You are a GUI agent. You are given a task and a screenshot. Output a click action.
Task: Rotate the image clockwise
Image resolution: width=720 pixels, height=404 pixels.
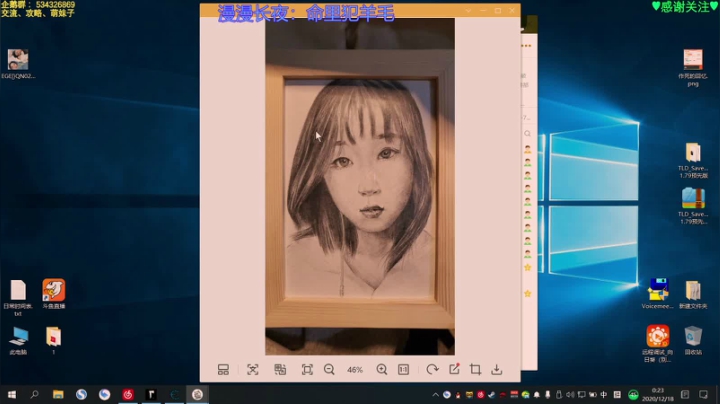pyautogui.click(x=432, y=370)
